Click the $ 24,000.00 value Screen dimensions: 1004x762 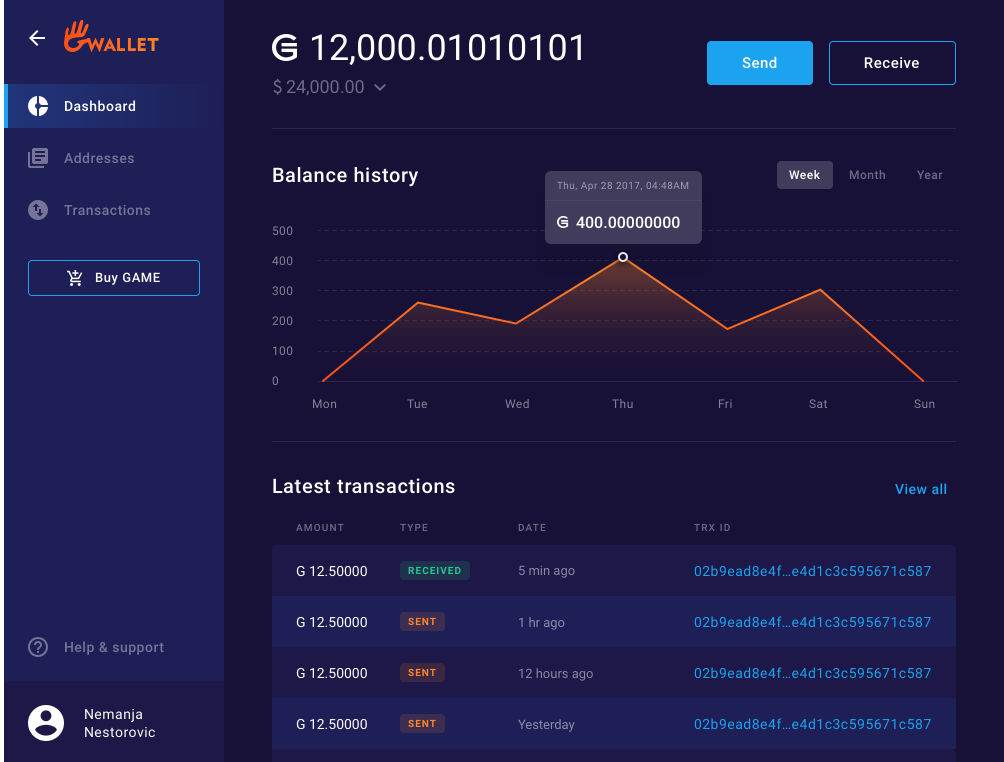click(x=319, y=87)
